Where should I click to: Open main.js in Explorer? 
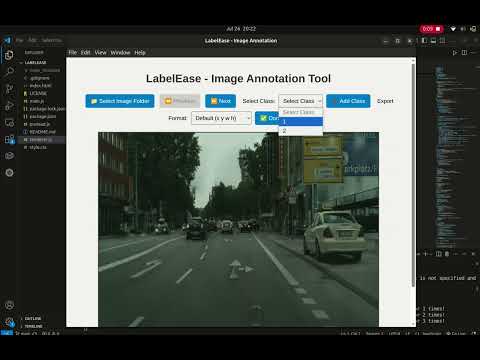pyautogui.click(x=37, y=101)
